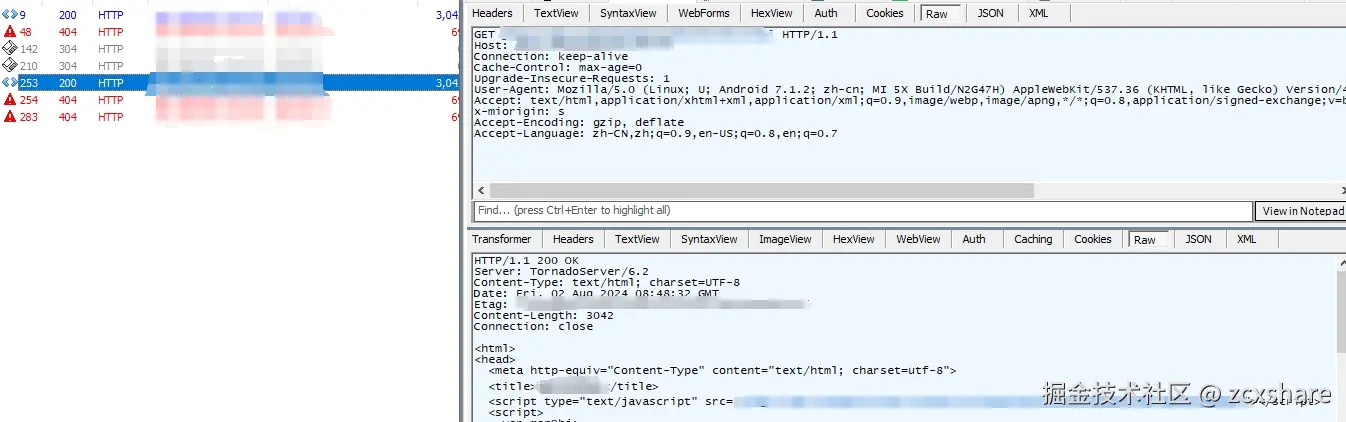
Task: Click the response Connection: close line
Action: click(x=533, y=327)
